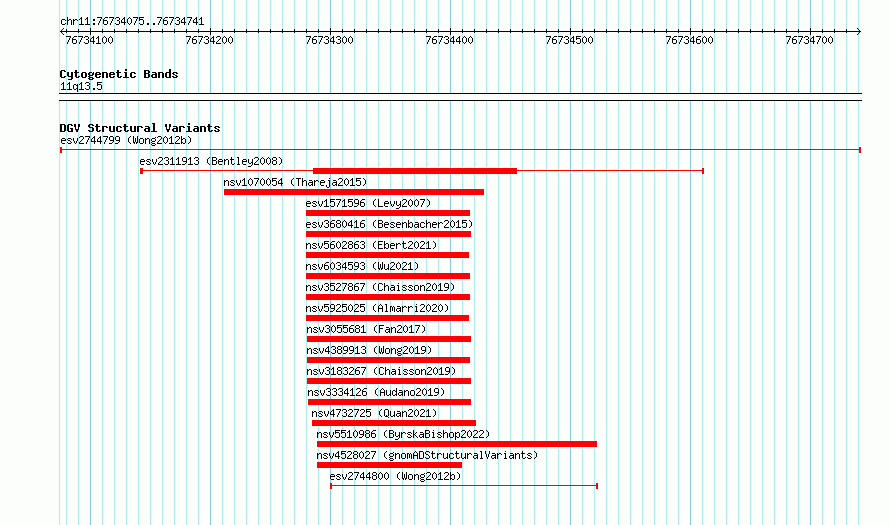Click nsv3527867 (Chaisson2019) label
Image resolution: width=890 pixels, height=525 pixels.
[x=380, y=287]
